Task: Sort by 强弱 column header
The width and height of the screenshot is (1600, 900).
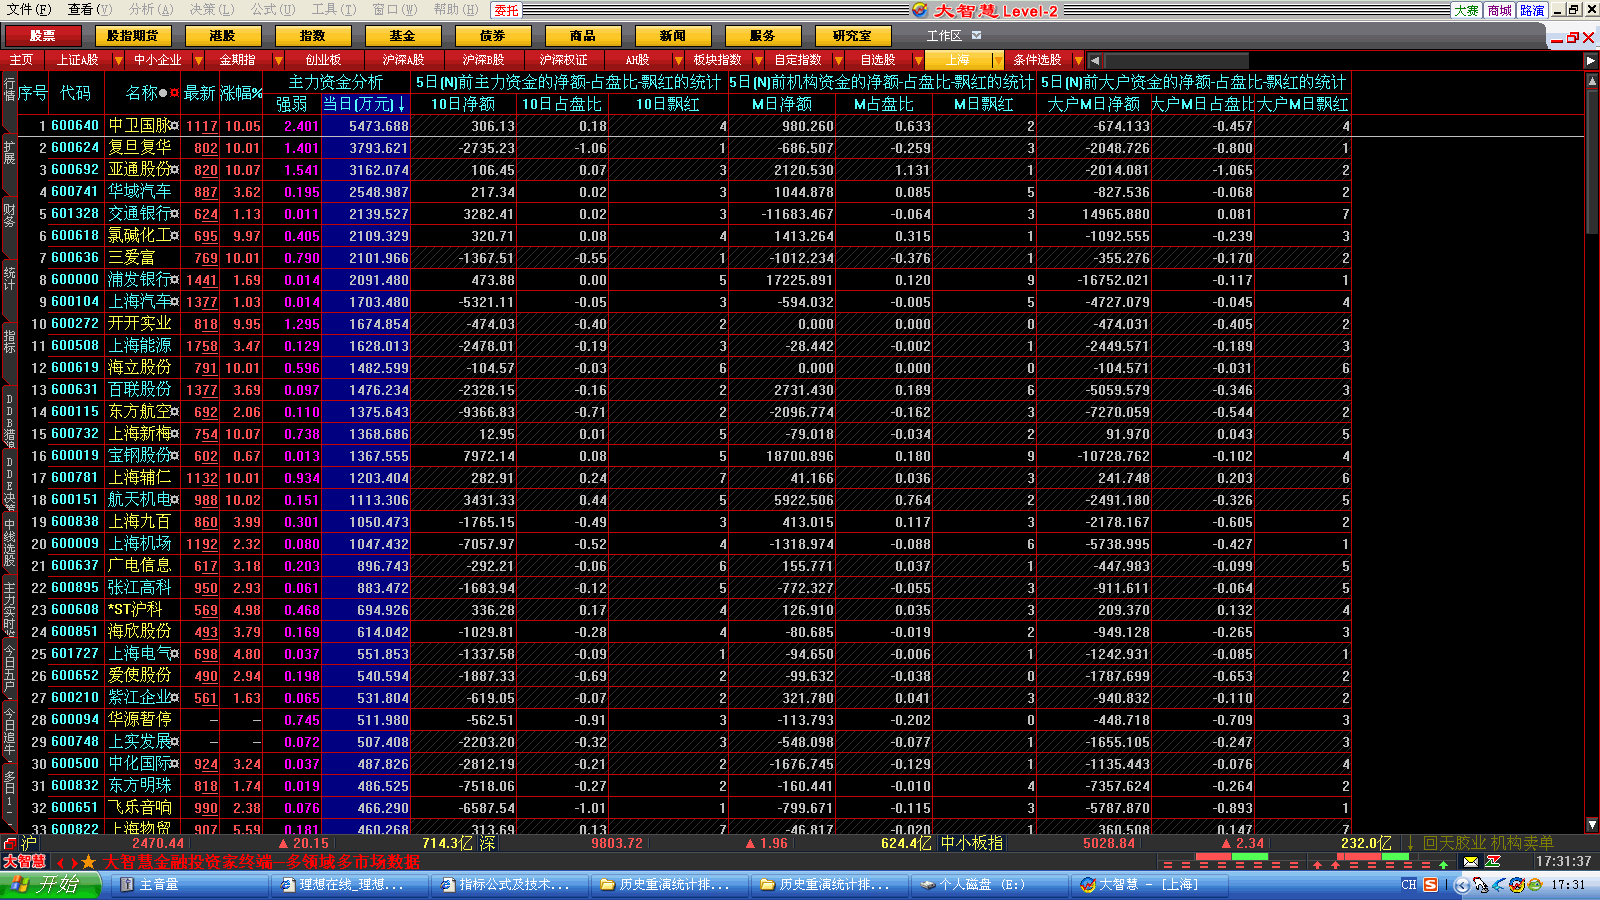Action: click(x=291, y=104)
